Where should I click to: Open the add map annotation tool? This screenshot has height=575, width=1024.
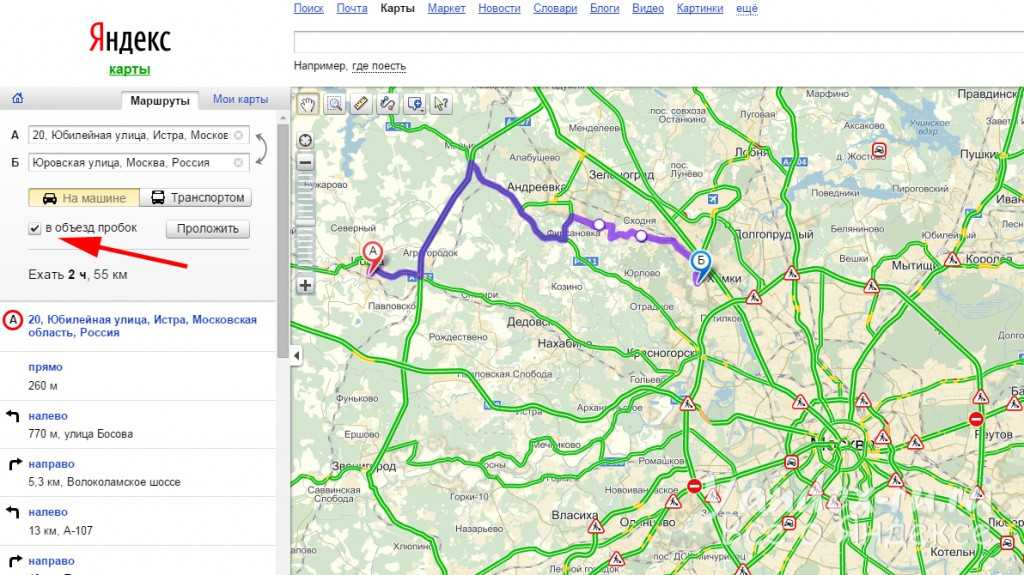point(415,104)
